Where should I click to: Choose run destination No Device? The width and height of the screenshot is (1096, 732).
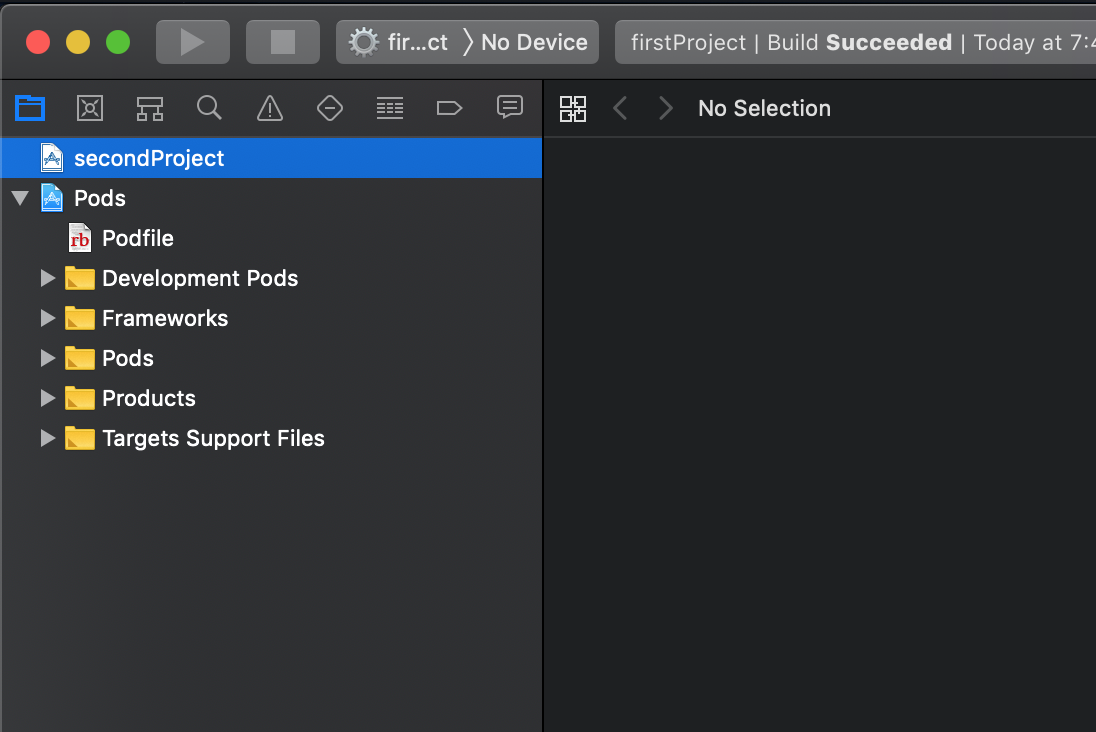pyautogui.click(x=534, y=42)
